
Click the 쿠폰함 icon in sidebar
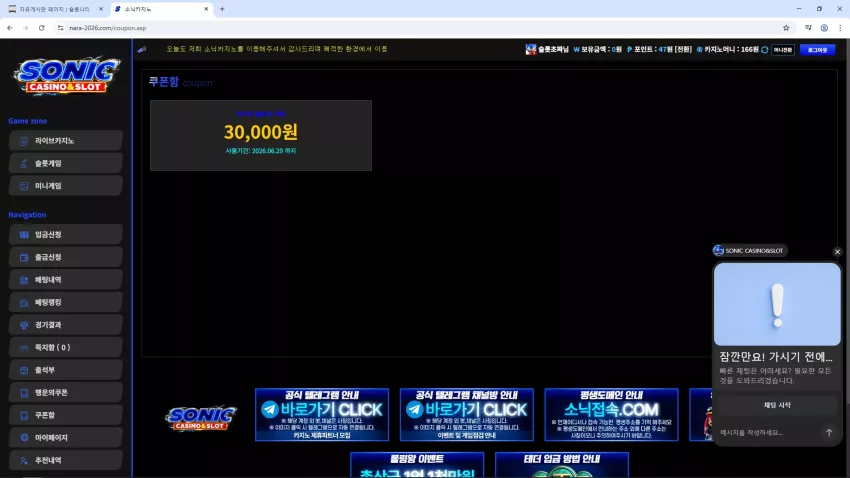24,415
